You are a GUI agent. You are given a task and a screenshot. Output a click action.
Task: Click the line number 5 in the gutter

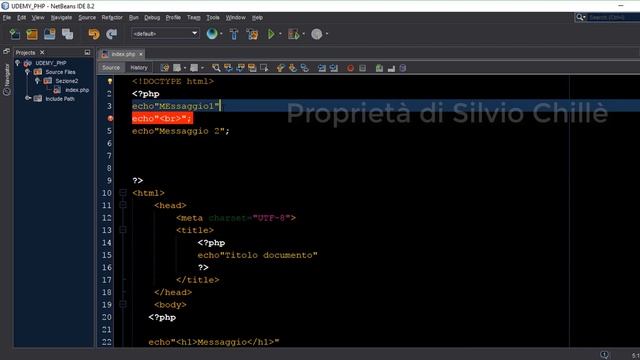point(109,131)
